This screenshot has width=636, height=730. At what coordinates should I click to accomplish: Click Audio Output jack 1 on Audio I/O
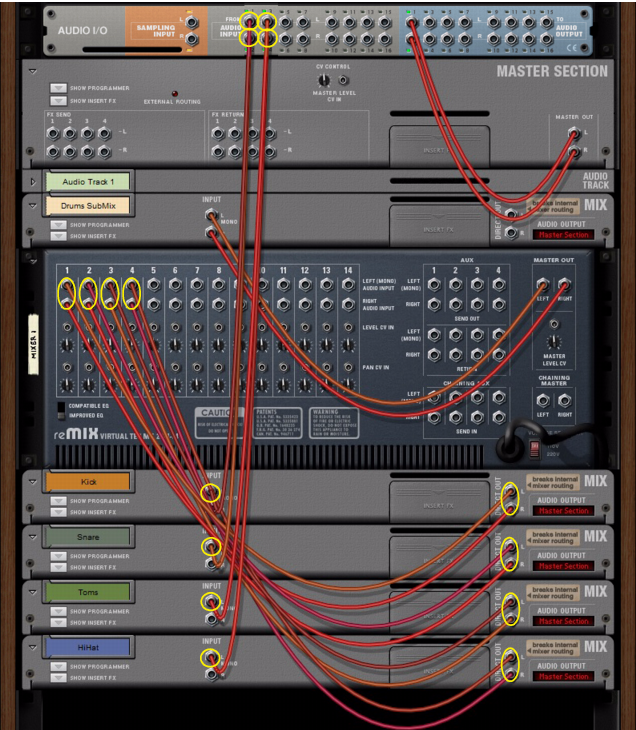pos(411,22)
